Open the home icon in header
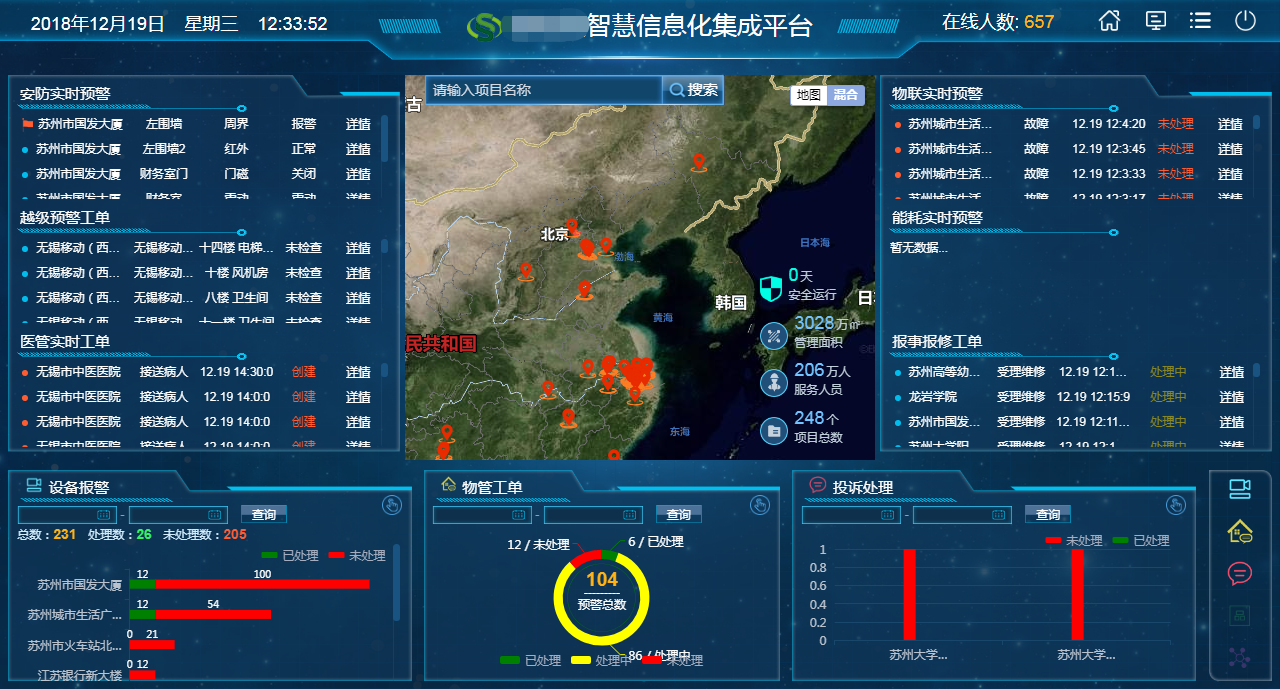The image size is (1280, 689). tap(1109, 21)
